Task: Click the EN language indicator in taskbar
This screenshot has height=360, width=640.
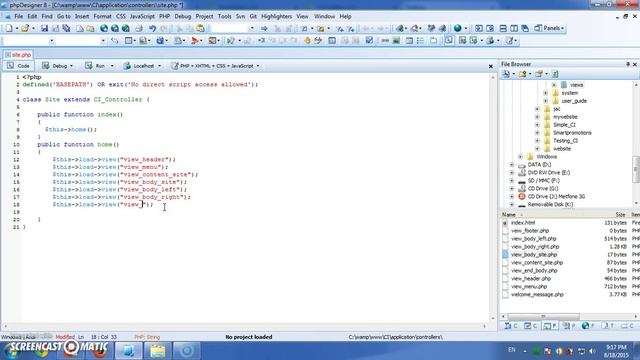Action: pyautogui.click(x=511, y=350)
